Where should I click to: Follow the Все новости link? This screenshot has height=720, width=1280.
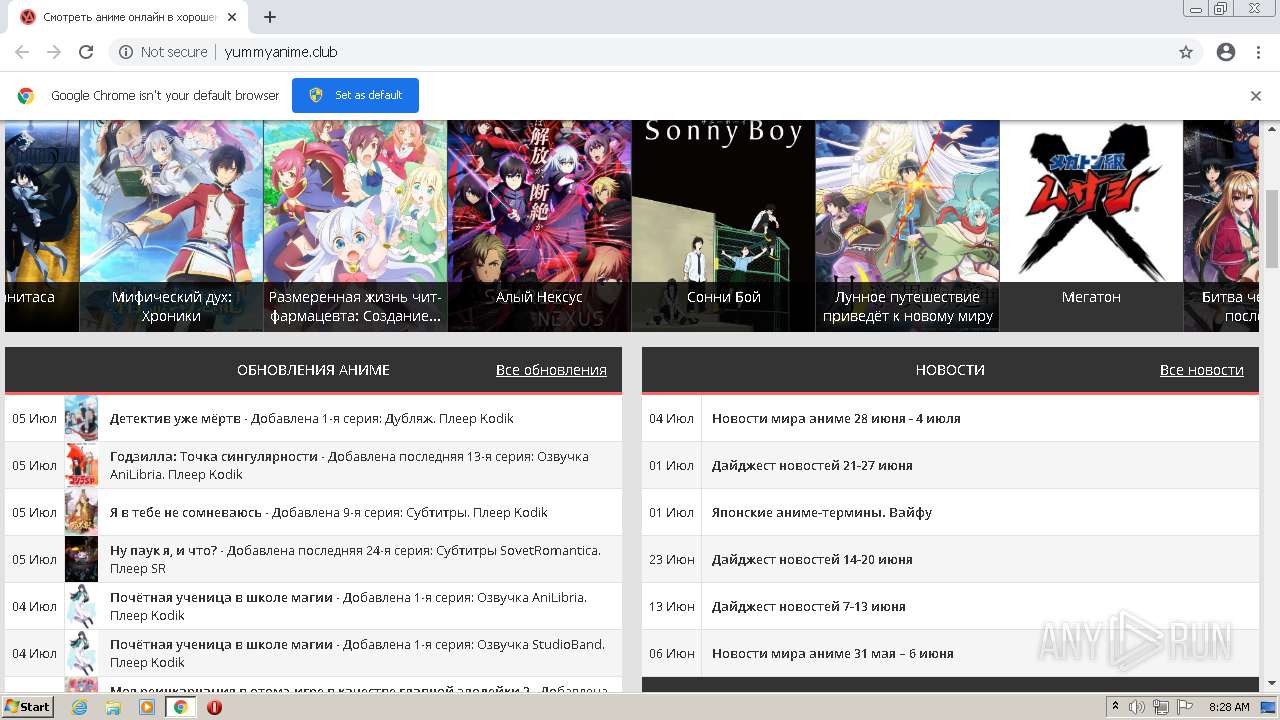(x=1202, y=370)
